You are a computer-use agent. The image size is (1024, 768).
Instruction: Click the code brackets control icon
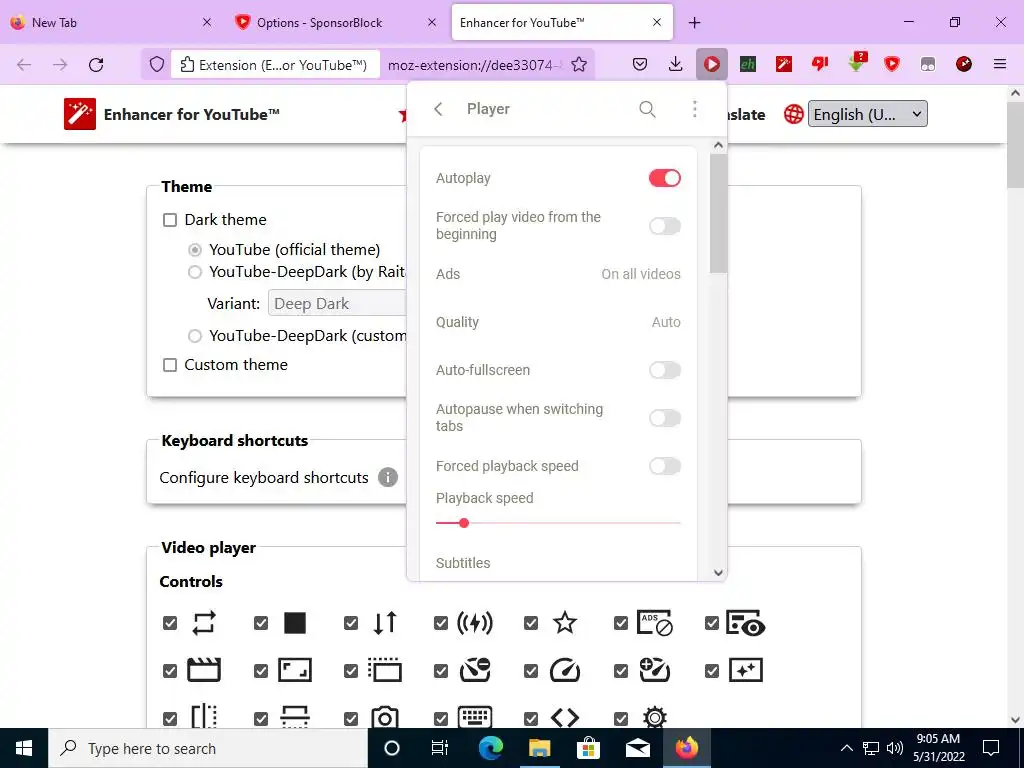[565, 718]
